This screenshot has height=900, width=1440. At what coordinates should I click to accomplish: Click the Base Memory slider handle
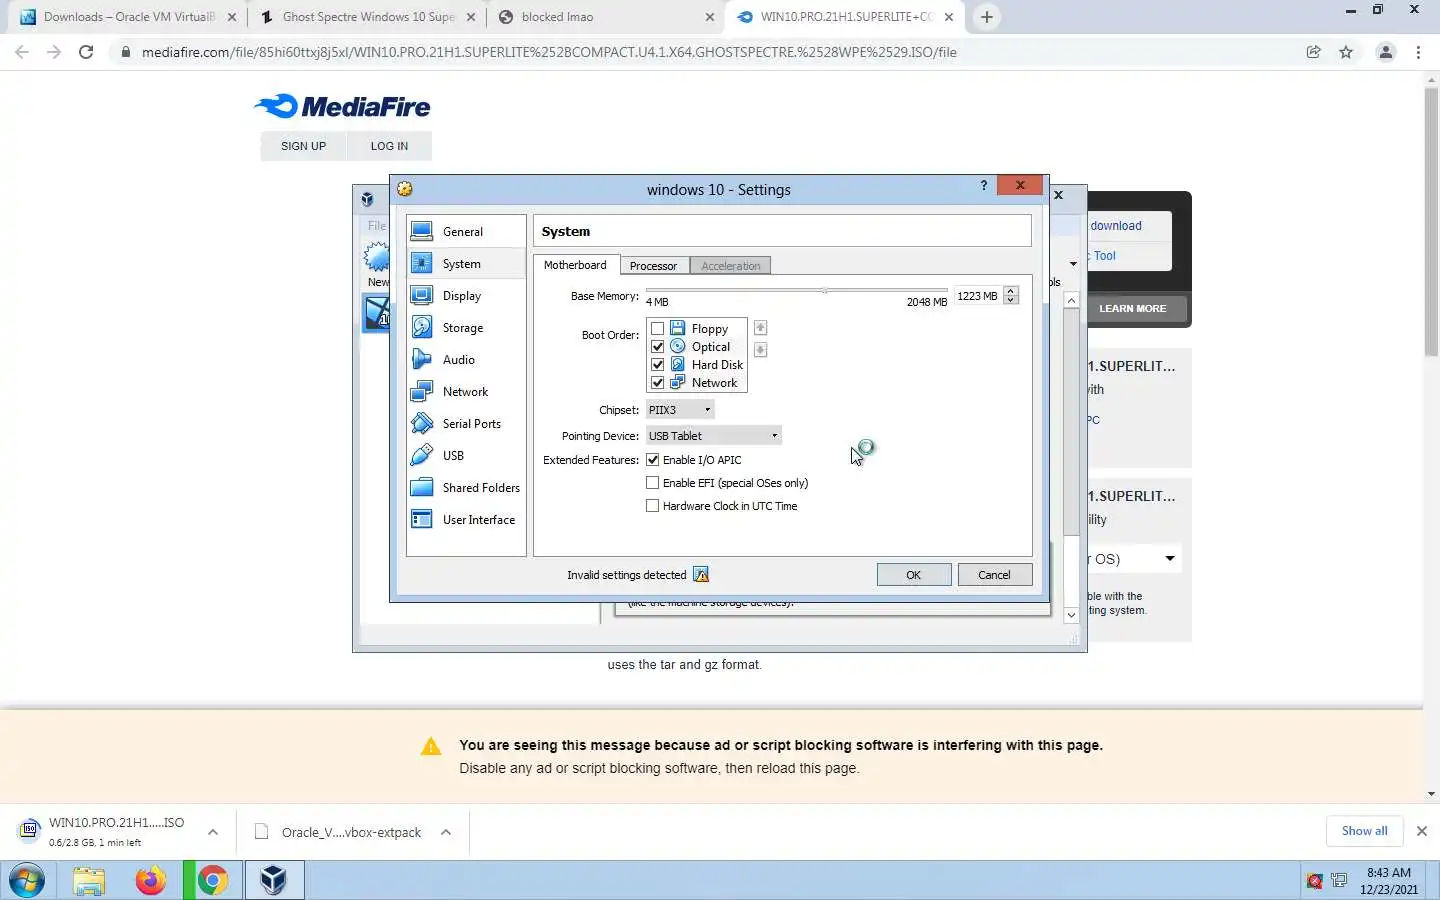pos(825,291)
